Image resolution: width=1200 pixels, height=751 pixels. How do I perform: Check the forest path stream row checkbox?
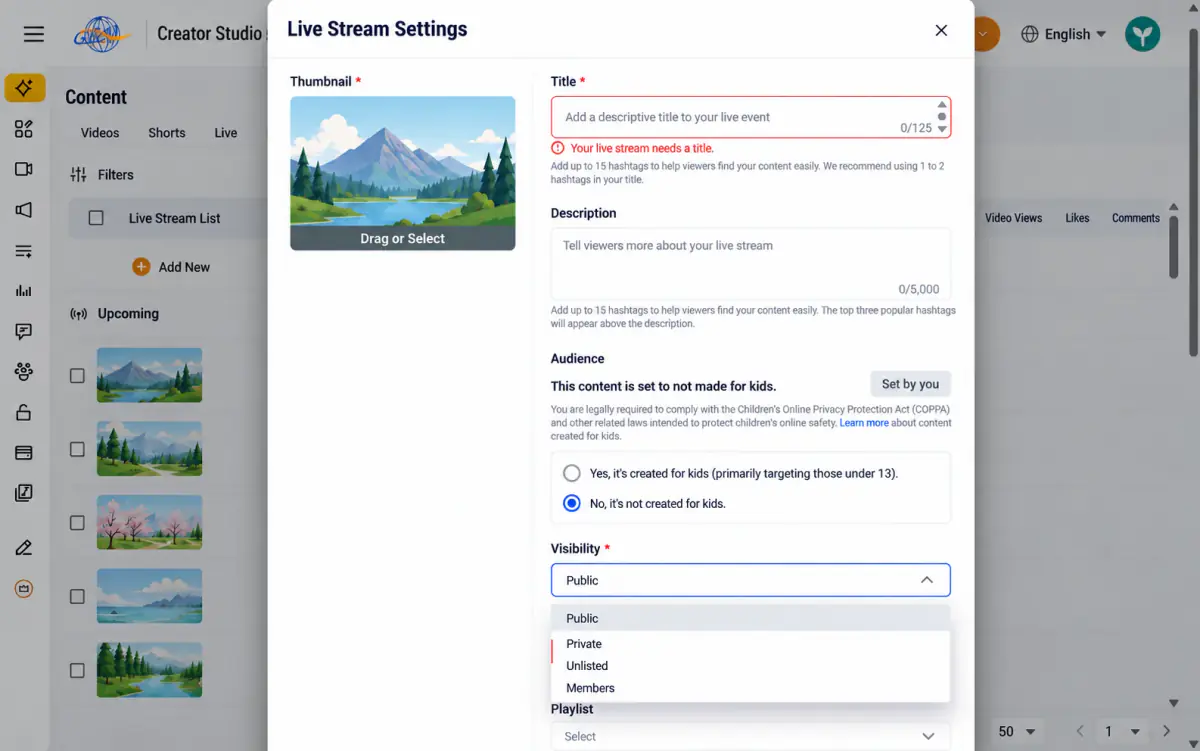tap(77, 450)
